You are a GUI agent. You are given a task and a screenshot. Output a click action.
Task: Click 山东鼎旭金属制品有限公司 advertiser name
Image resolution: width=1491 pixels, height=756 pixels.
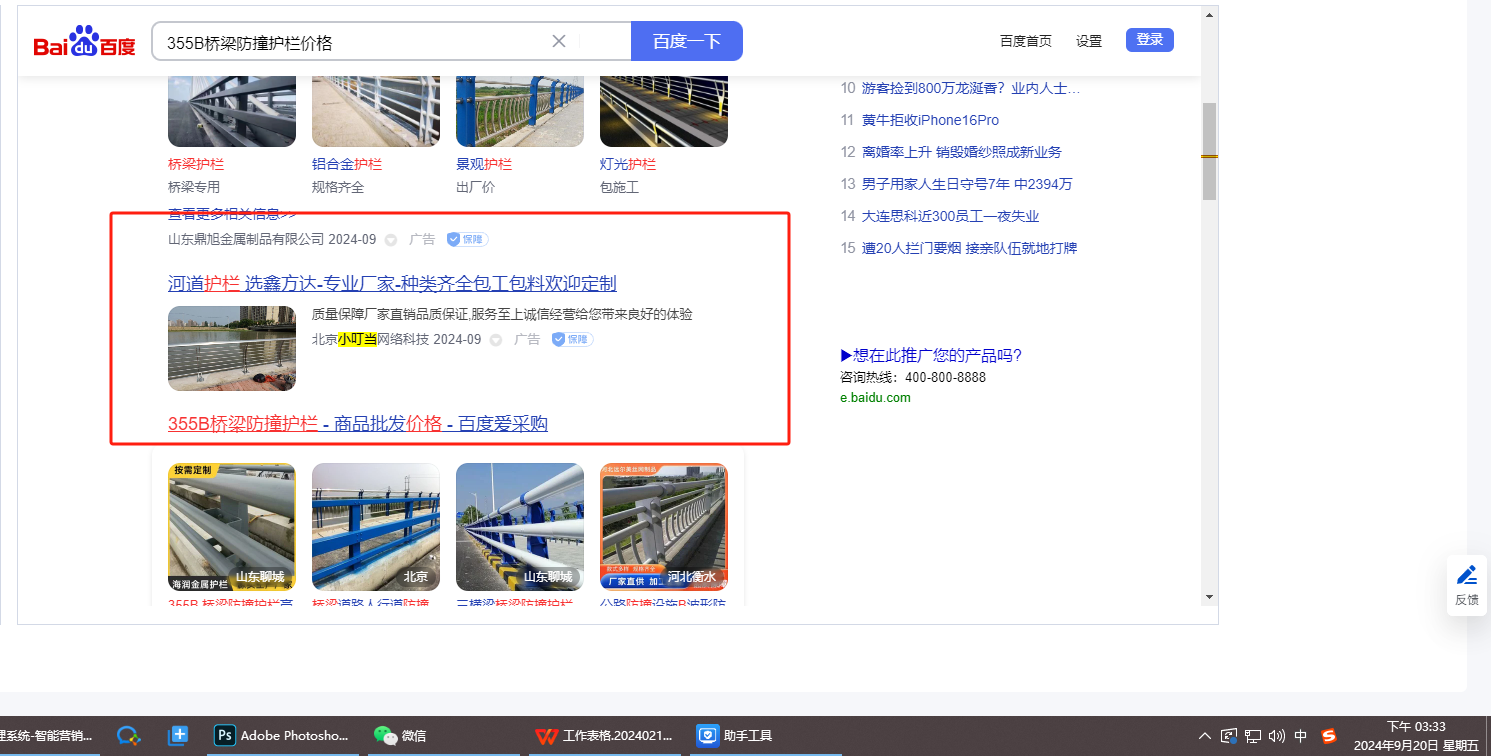pos(246,239)
